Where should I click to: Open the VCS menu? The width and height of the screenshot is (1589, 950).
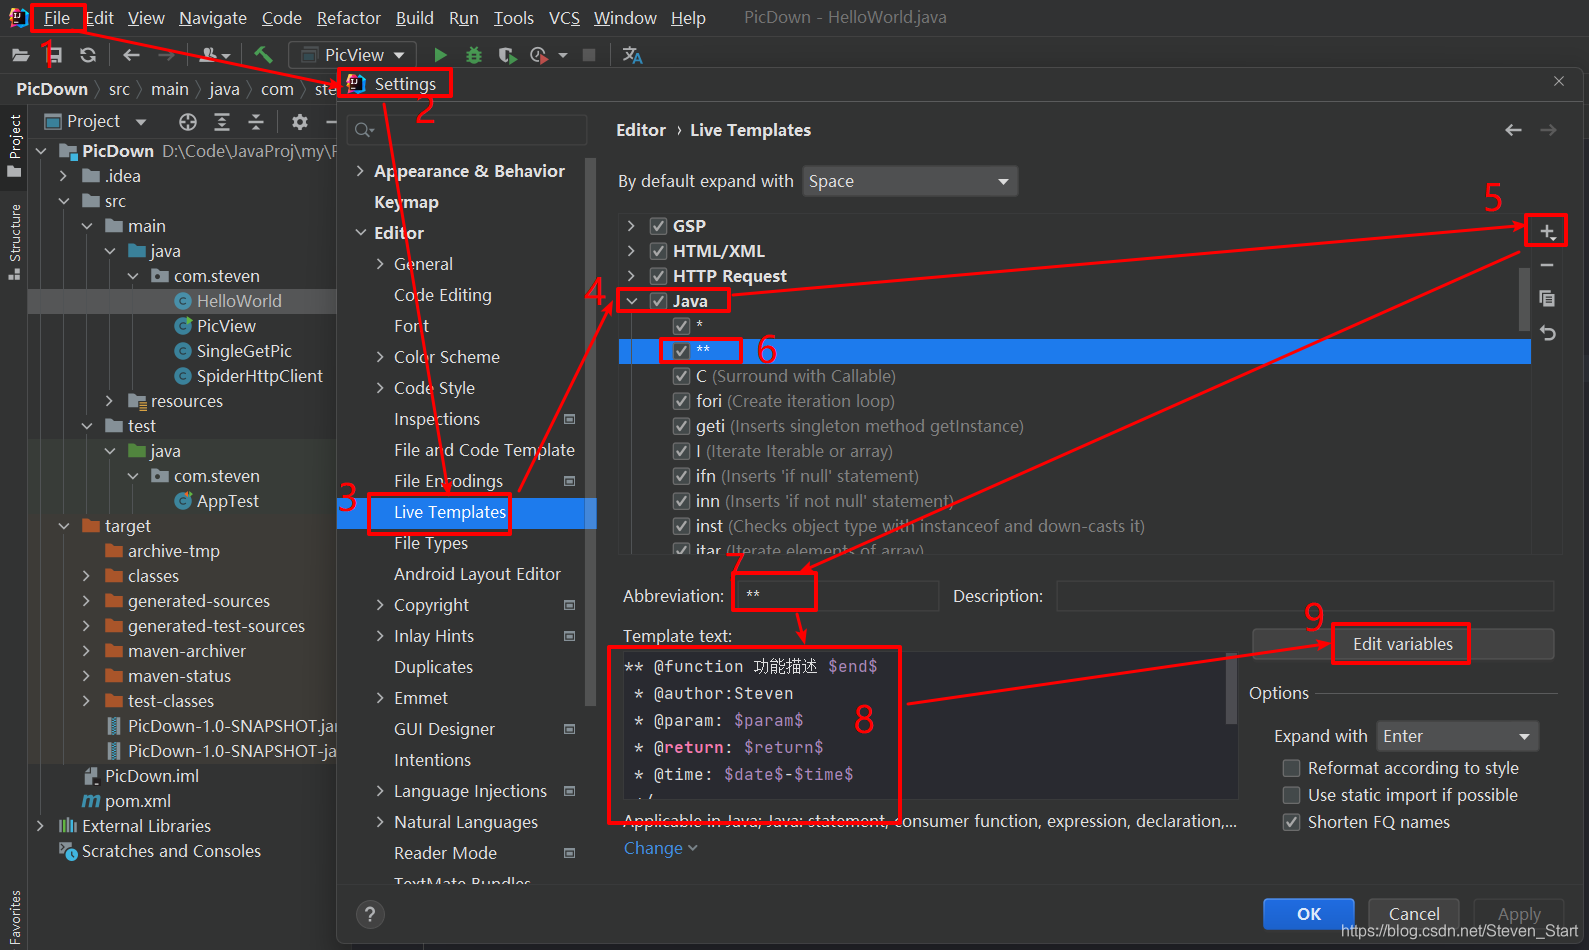[564, 18]
